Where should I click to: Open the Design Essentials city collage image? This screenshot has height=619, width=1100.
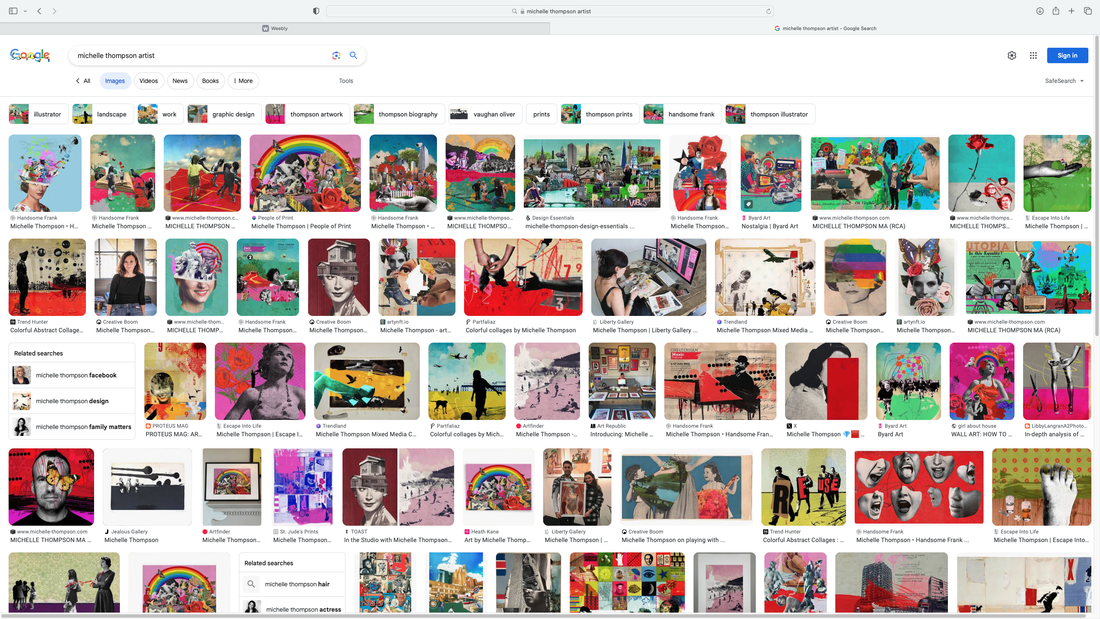click(x=591, y=173)
